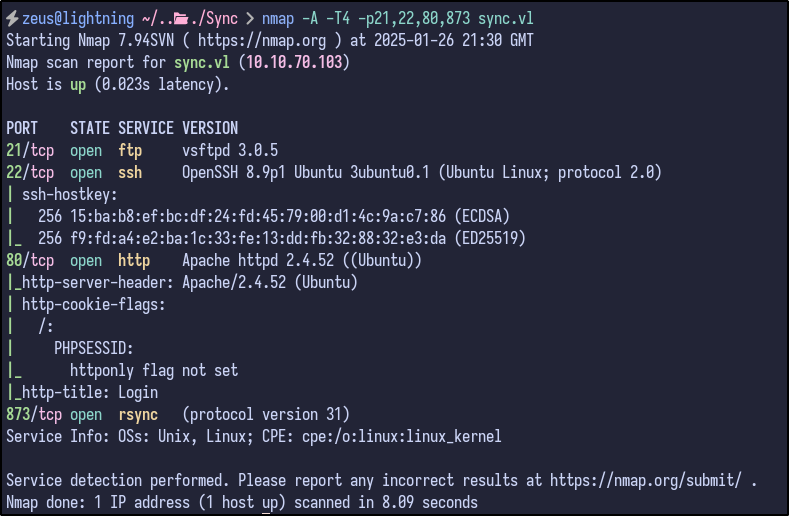Click the lightning bolt prompt icon

pyautogui.click(x=11, y=19)
